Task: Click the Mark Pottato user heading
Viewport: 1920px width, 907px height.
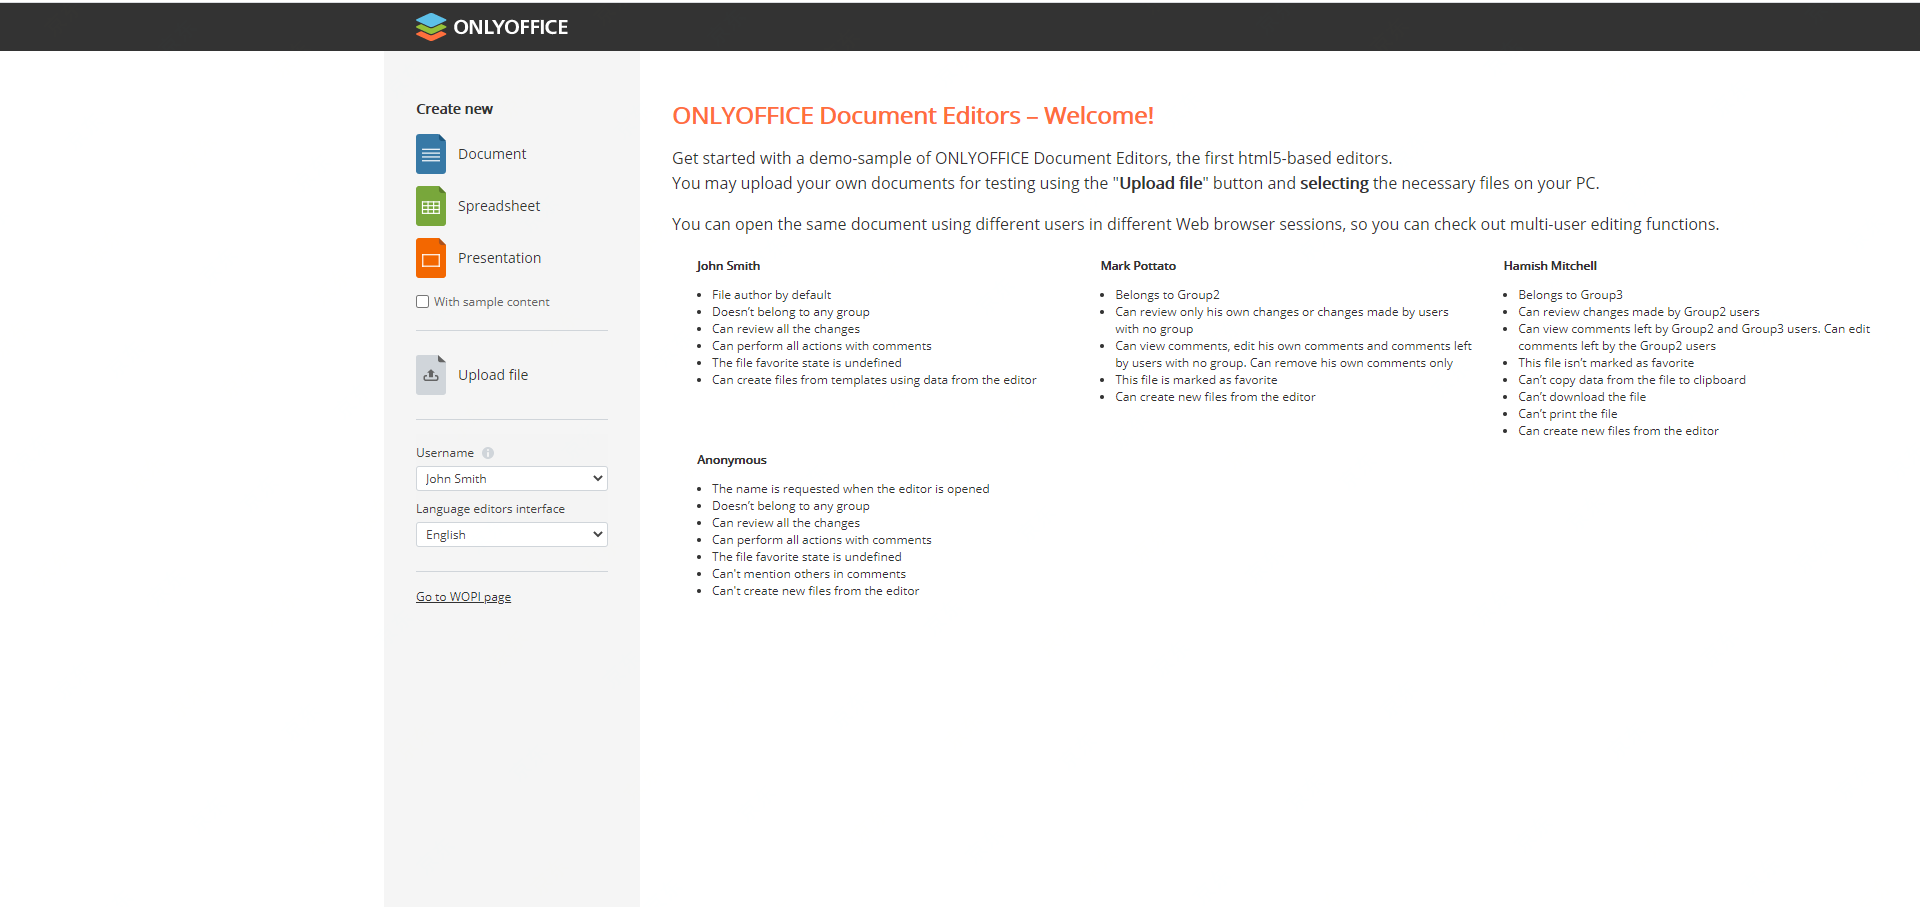Action: pyautogui.click(x=1138, y=266)
